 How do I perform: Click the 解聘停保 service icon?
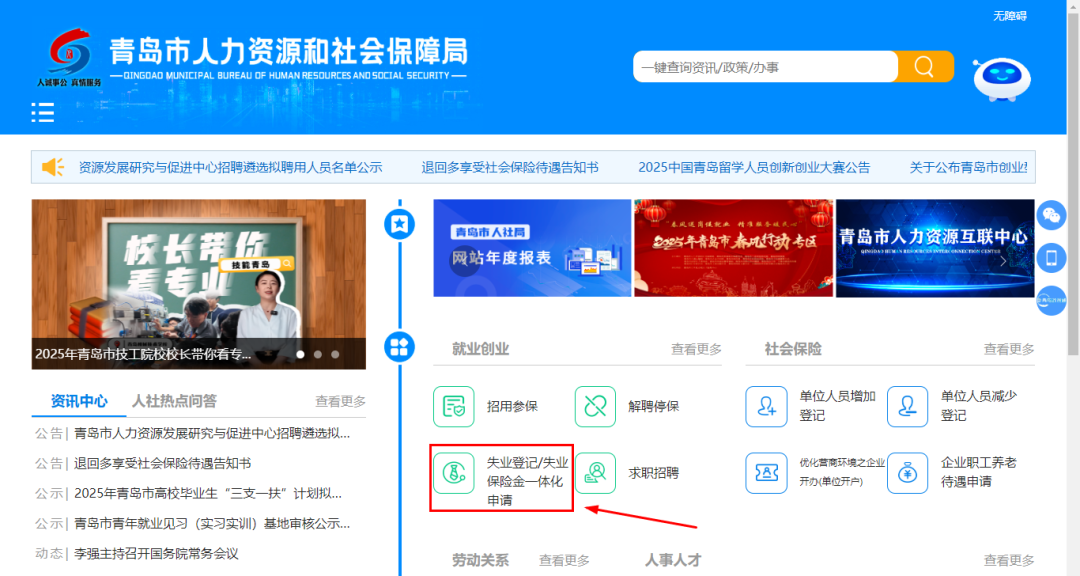594,406
